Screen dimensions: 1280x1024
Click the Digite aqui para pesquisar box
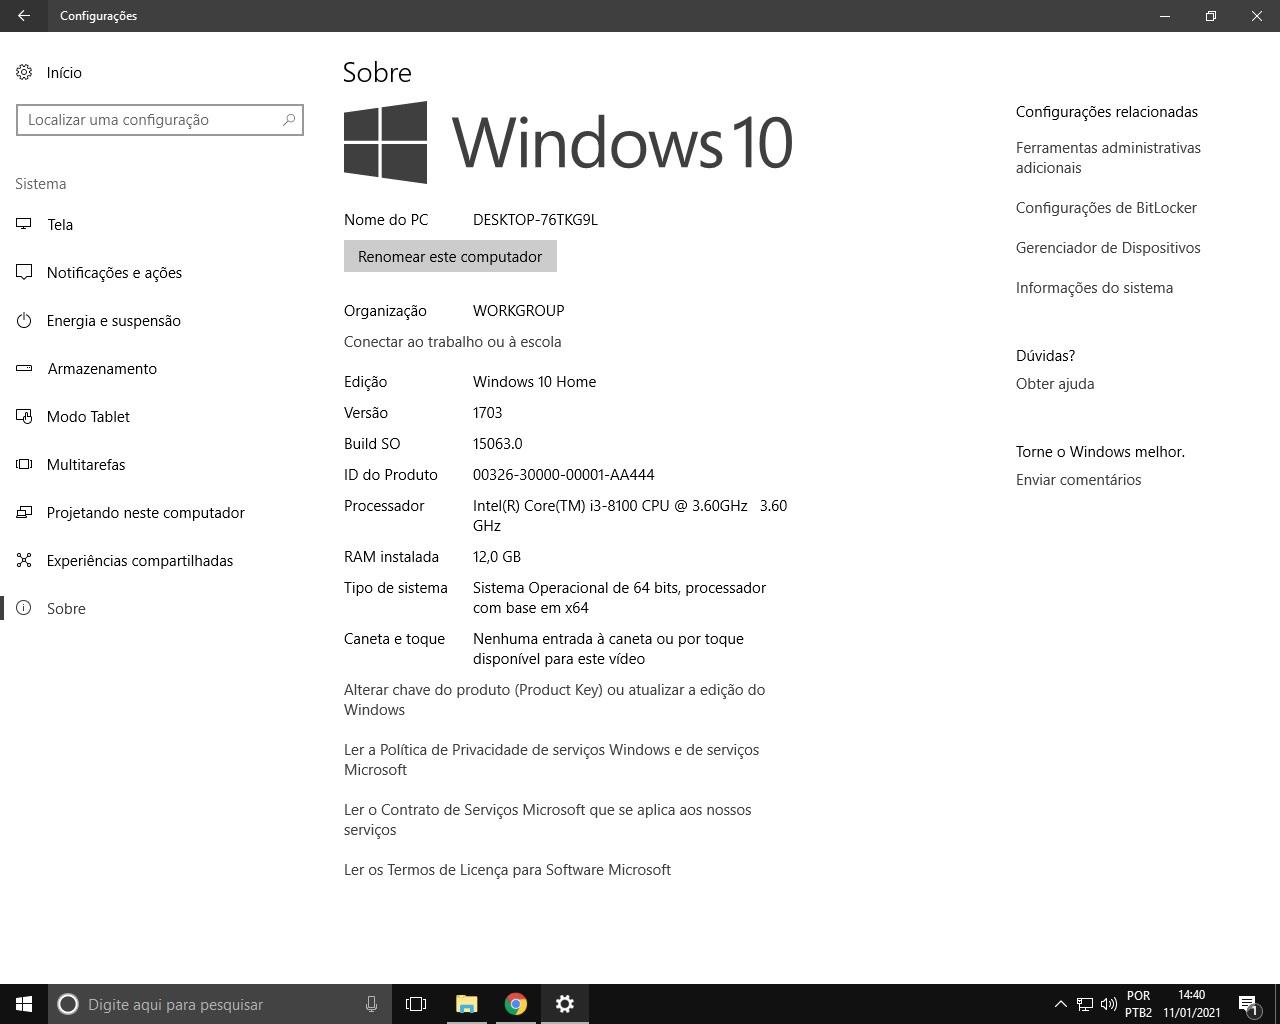coord(219,1004)
